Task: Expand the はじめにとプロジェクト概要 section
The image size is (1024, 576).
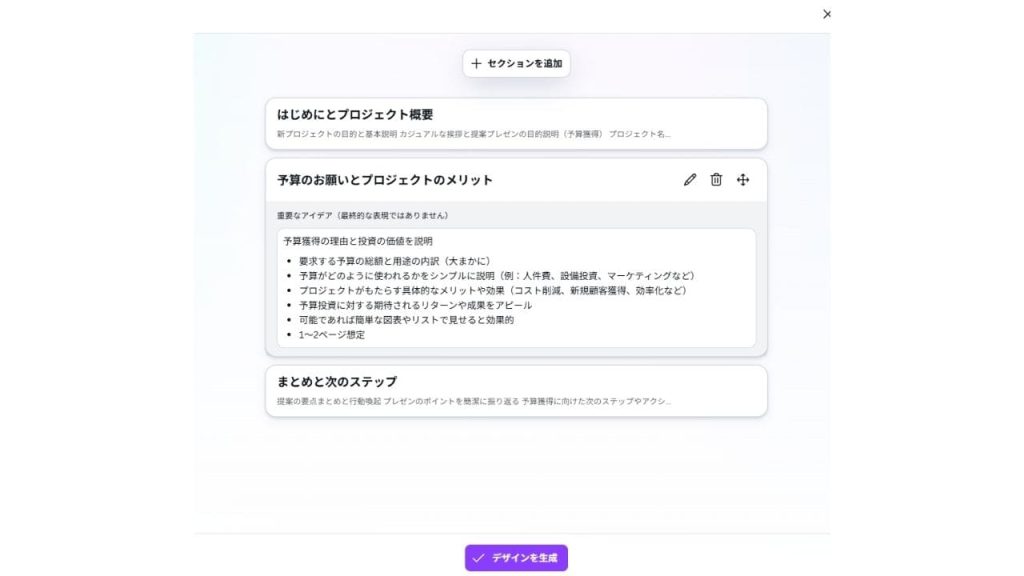Action: (x=355, y=115)
